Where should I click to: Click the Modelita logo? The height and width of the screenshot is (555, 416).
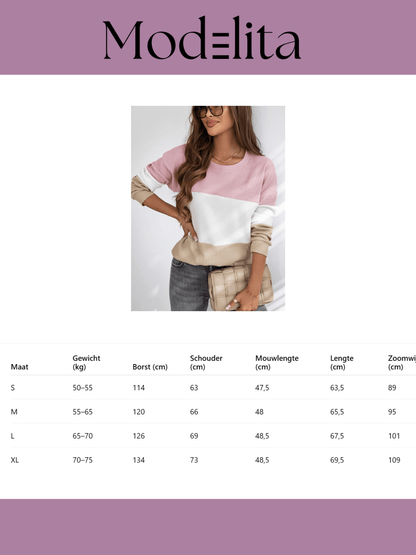[x=202, y=38]
